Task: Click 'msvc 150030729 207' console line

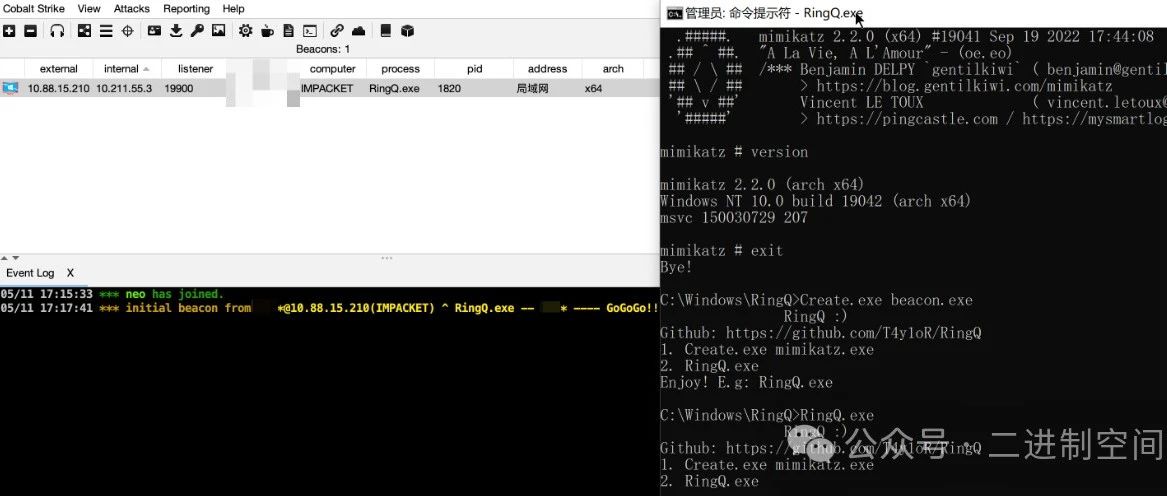Action: [734, 217]
